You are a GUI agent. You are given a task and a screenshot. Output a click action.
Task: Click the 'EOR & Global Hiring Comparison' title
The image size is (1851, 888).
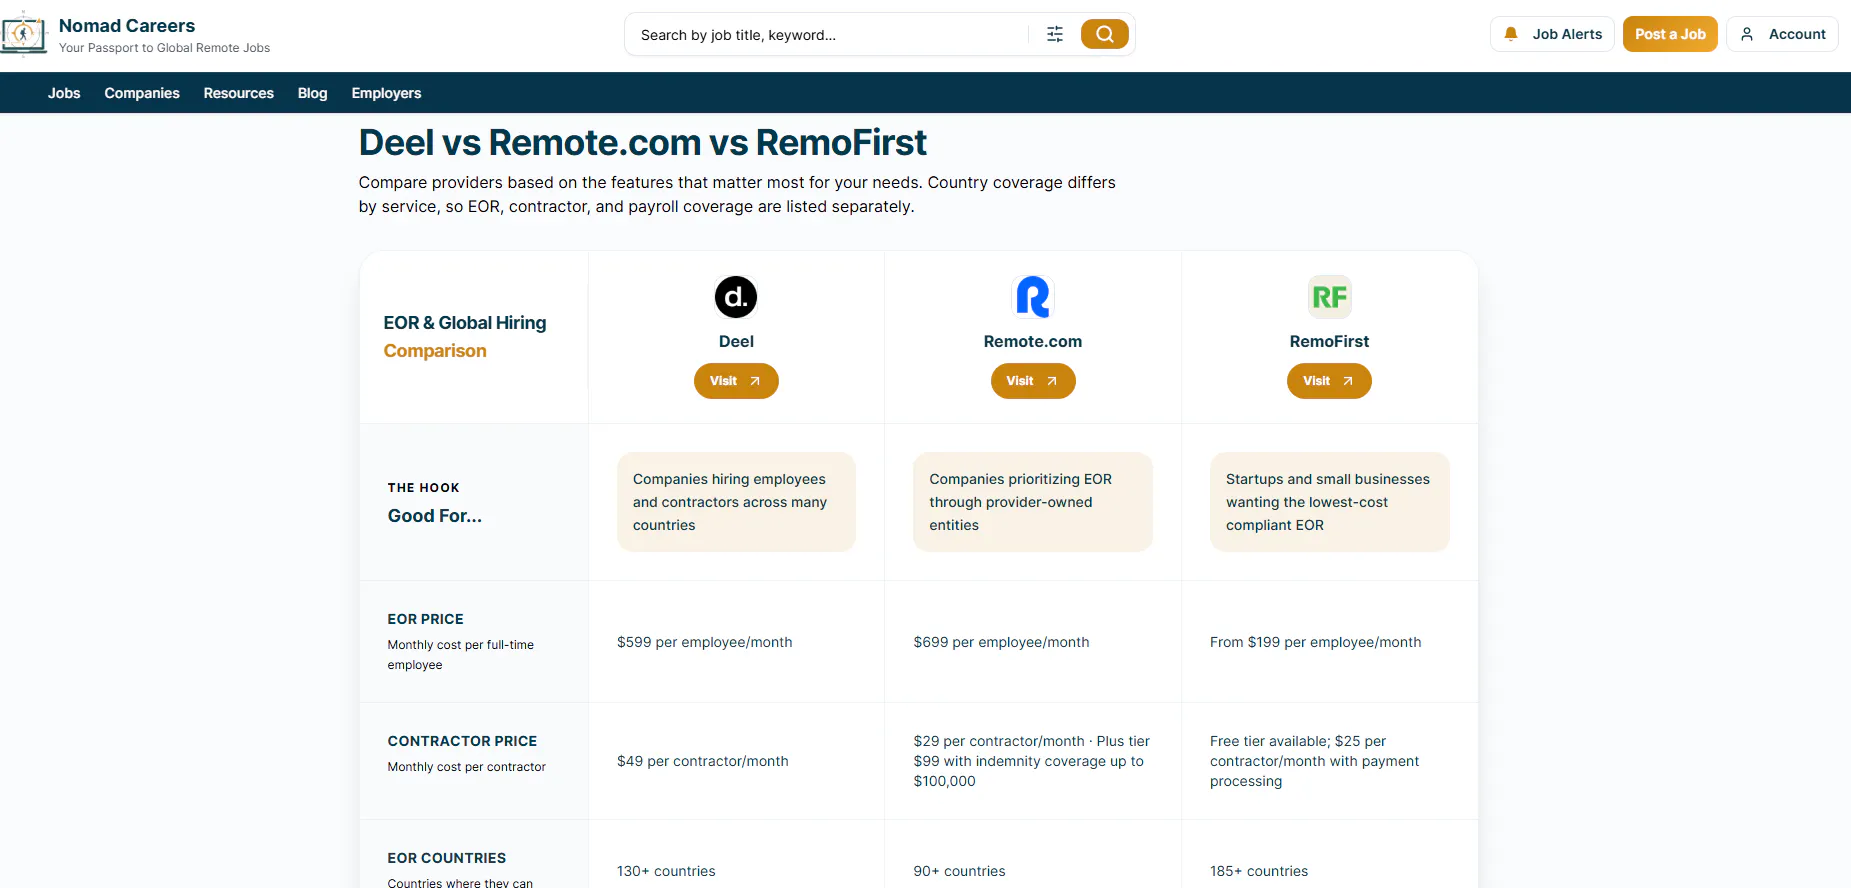465,337
